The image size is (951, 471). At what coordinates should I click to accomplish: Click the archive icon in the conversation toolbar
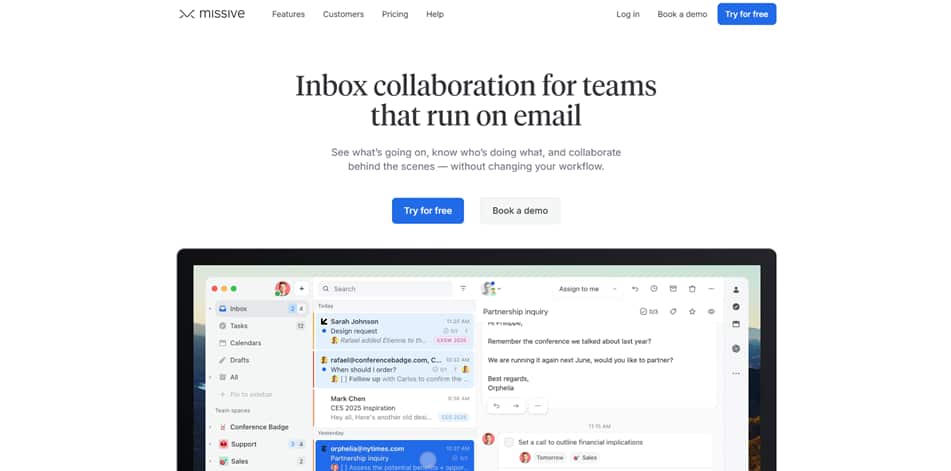point(674,288)
